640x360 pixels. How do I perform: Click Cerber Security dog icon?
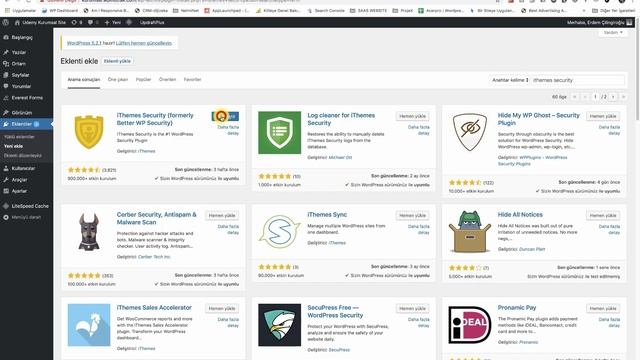(89, 231)
